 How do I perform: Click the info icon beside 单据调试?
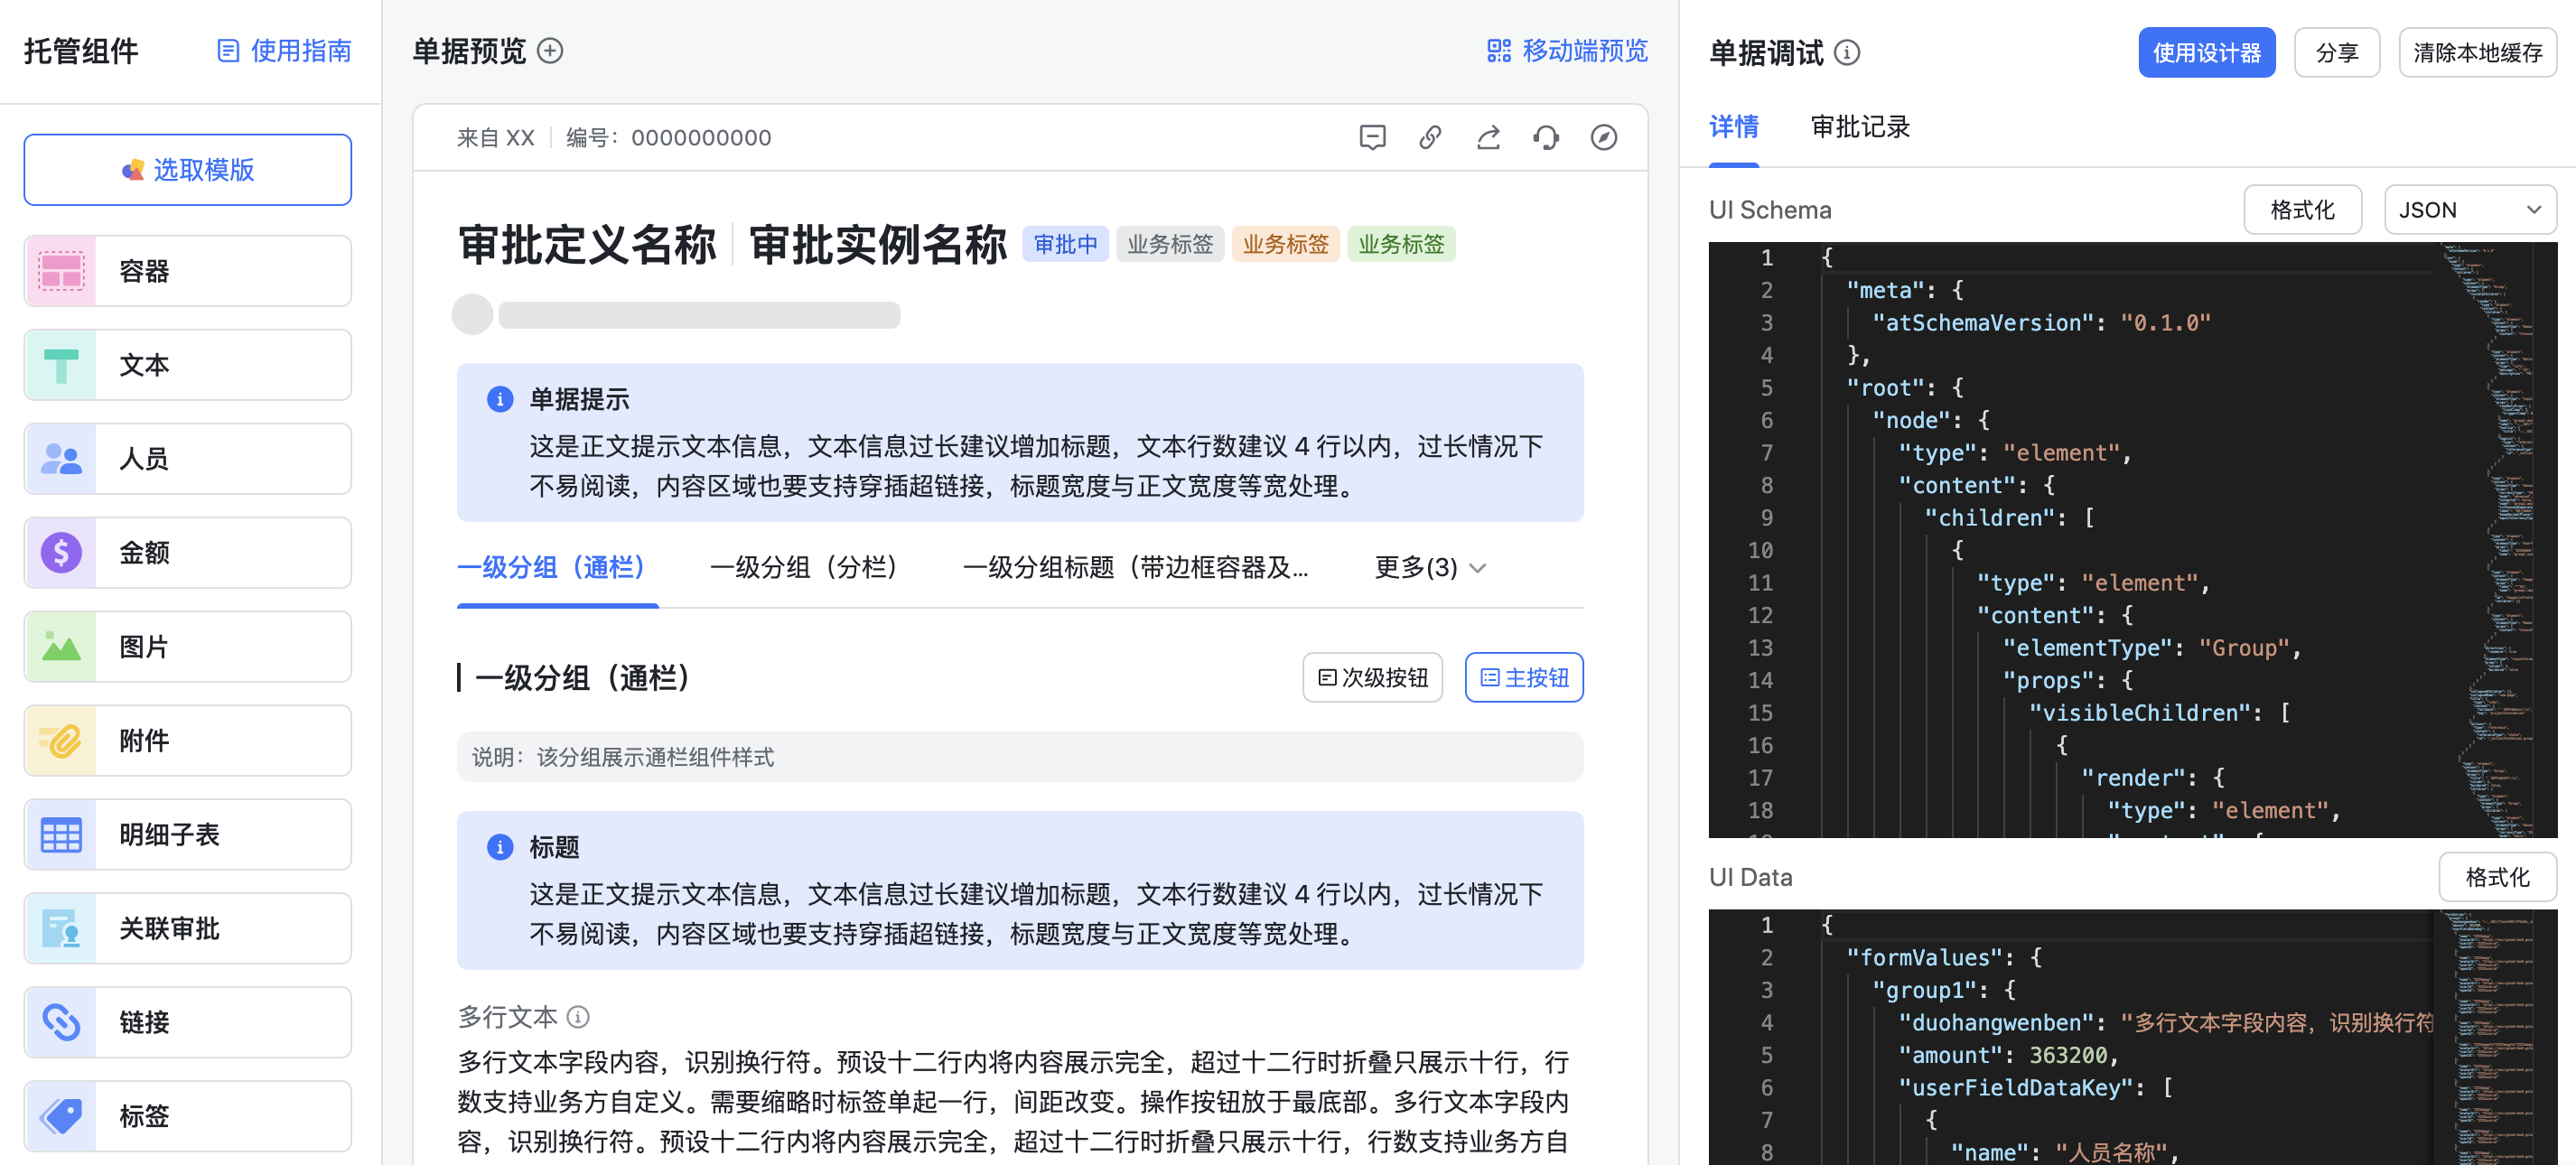[x=1848, y=52]
